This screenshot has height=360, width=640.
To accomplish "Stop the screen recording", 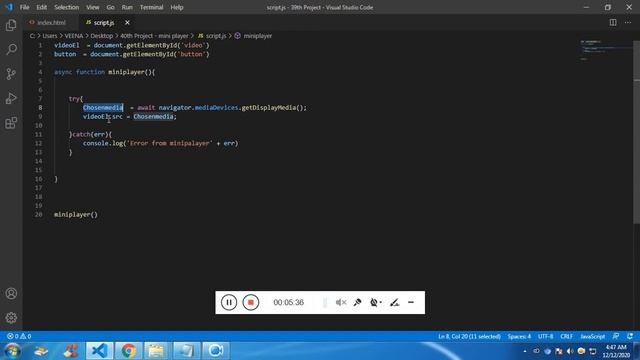I will coord(251,302).
